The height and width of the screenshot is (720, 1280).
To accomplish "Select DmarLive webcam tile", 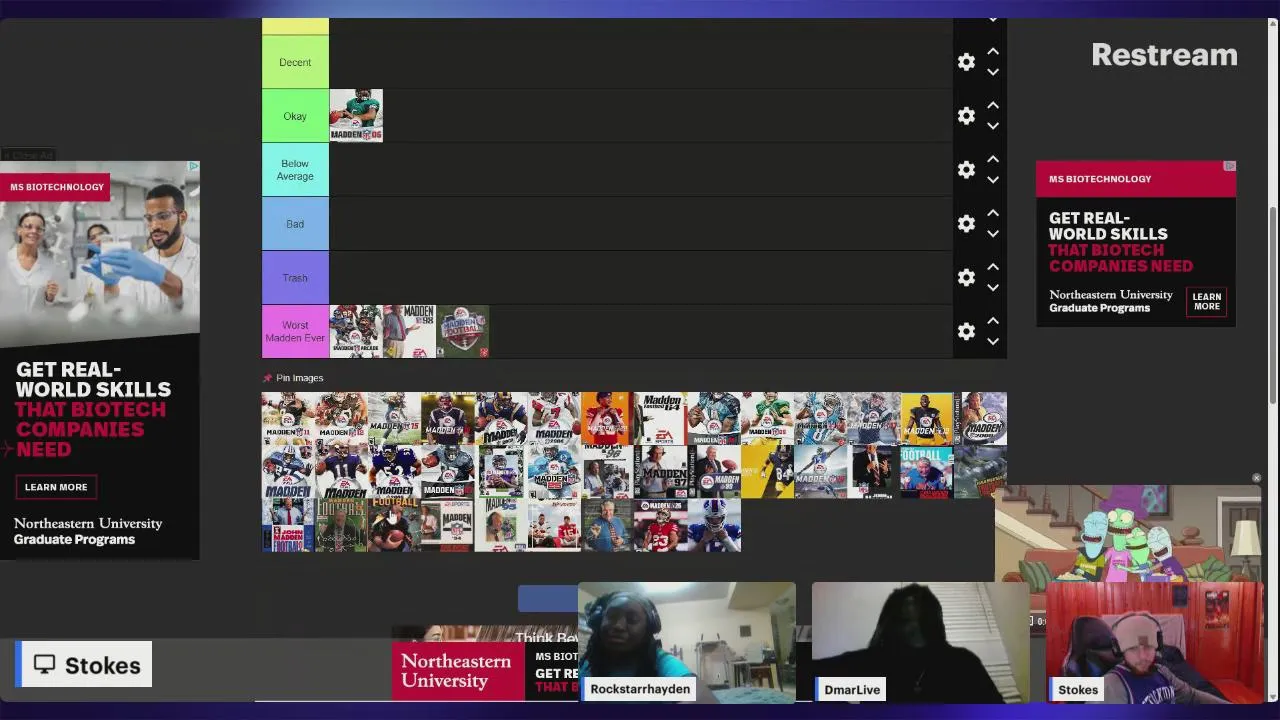I will 920,642.
